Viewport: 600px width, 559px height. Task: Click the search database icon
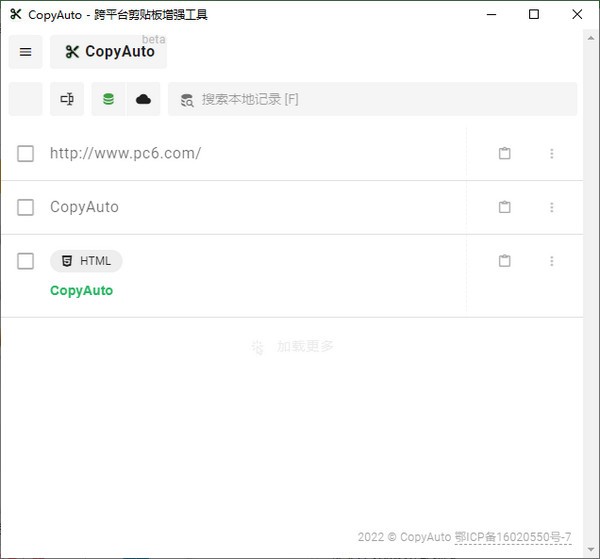(187, 100)
